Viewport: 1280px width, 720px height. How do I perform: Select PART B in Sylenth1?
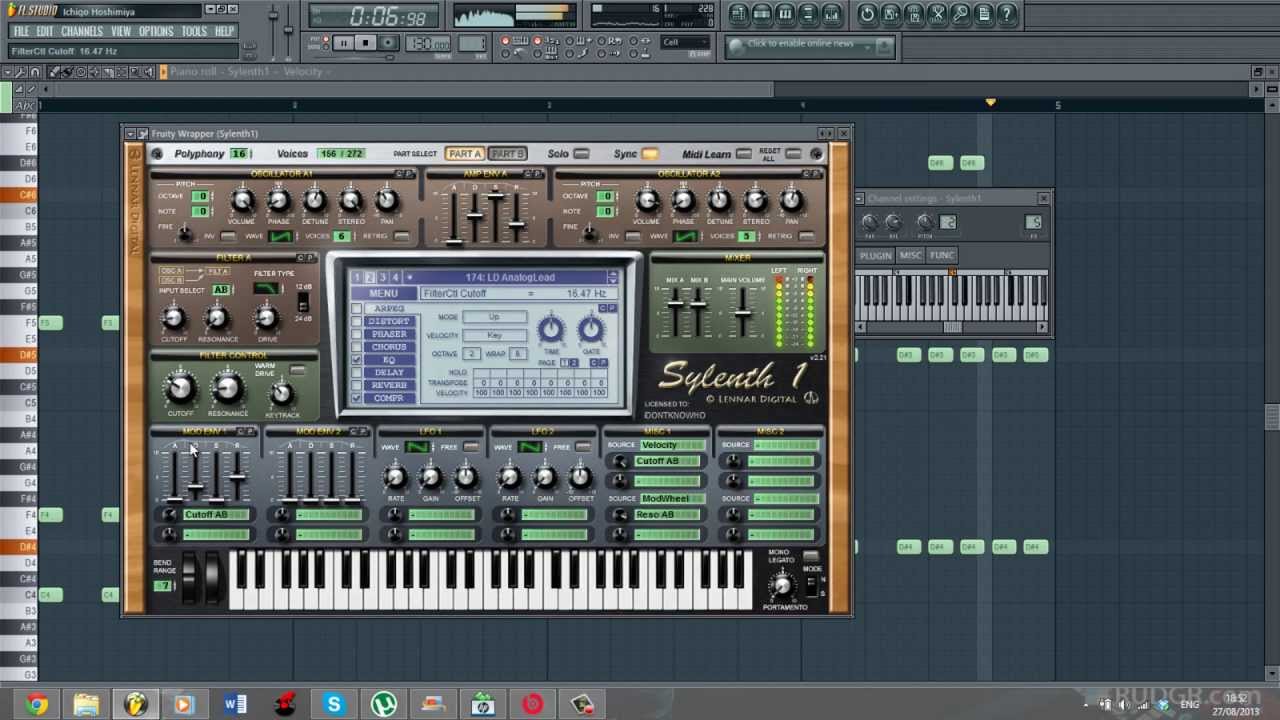[x=507, y=154]
